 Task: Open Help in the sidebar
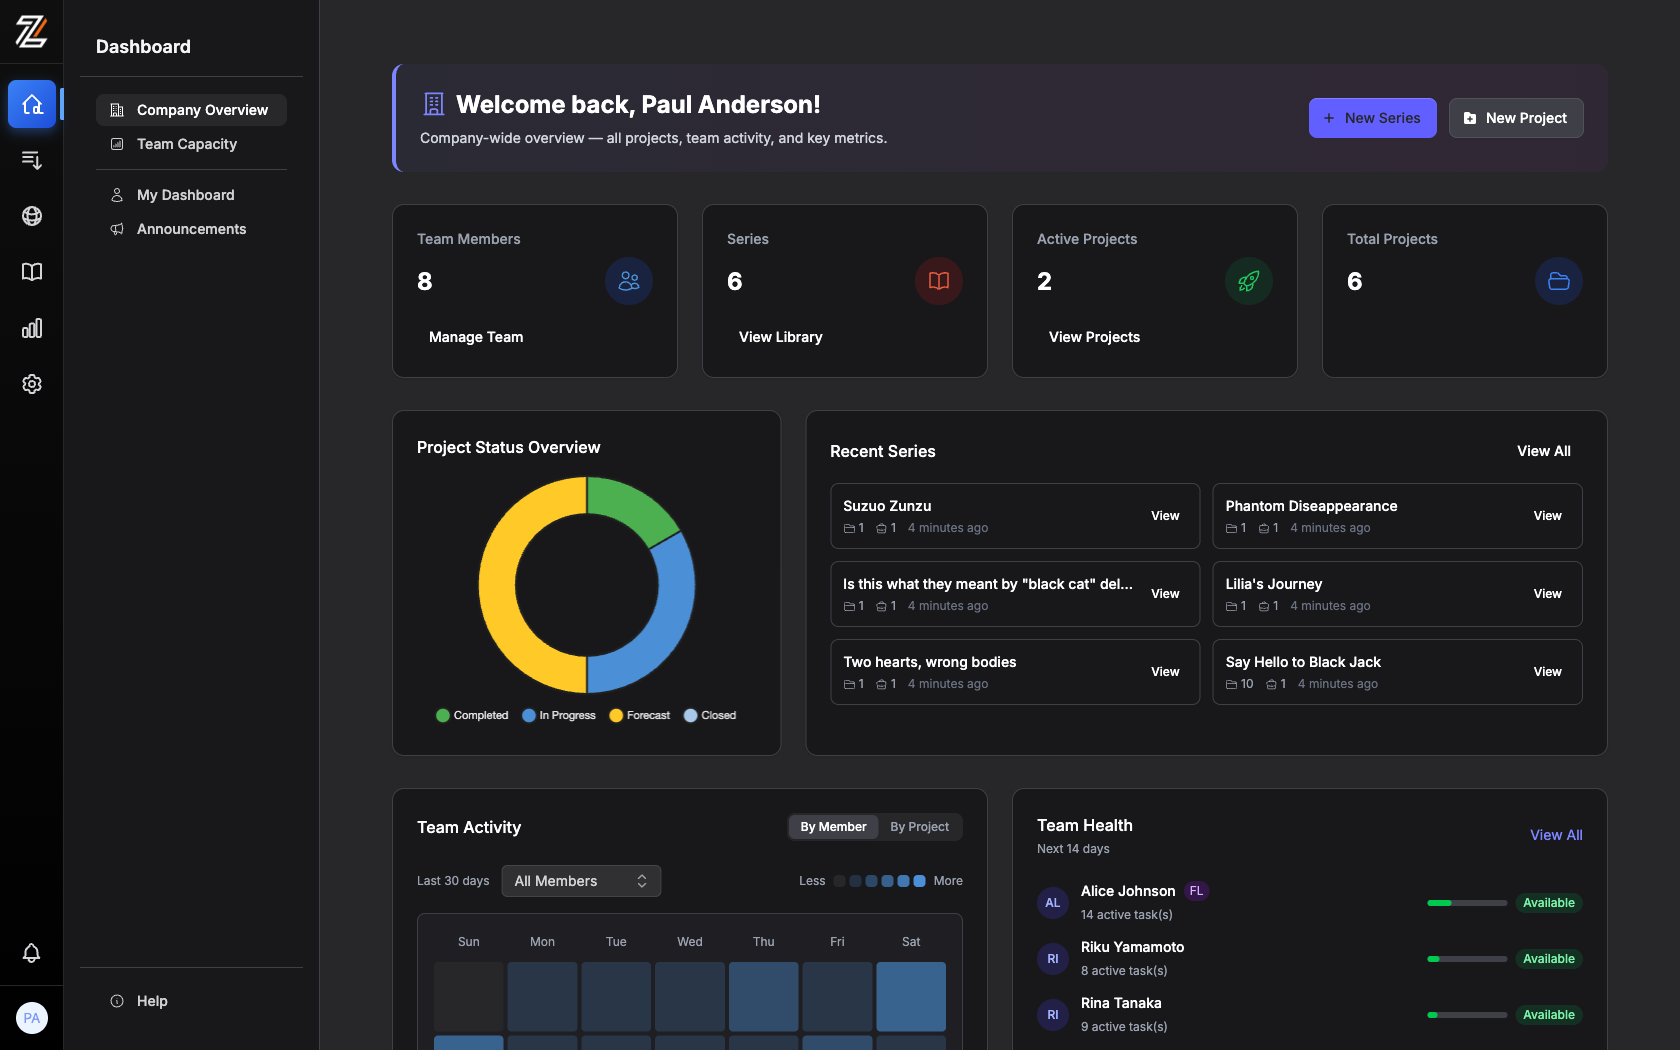click(x=191, y=1001)
